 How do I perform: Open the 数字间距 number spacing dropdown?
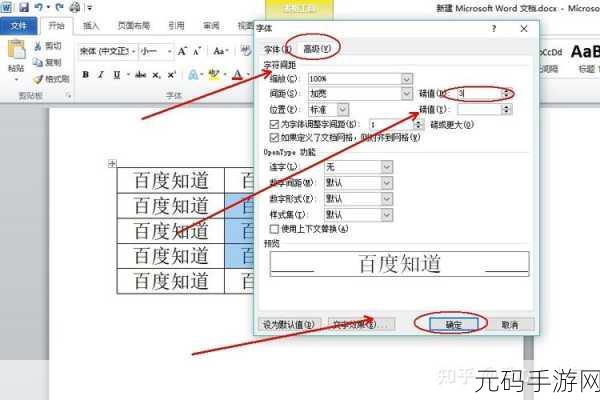(x=359, y=183)
